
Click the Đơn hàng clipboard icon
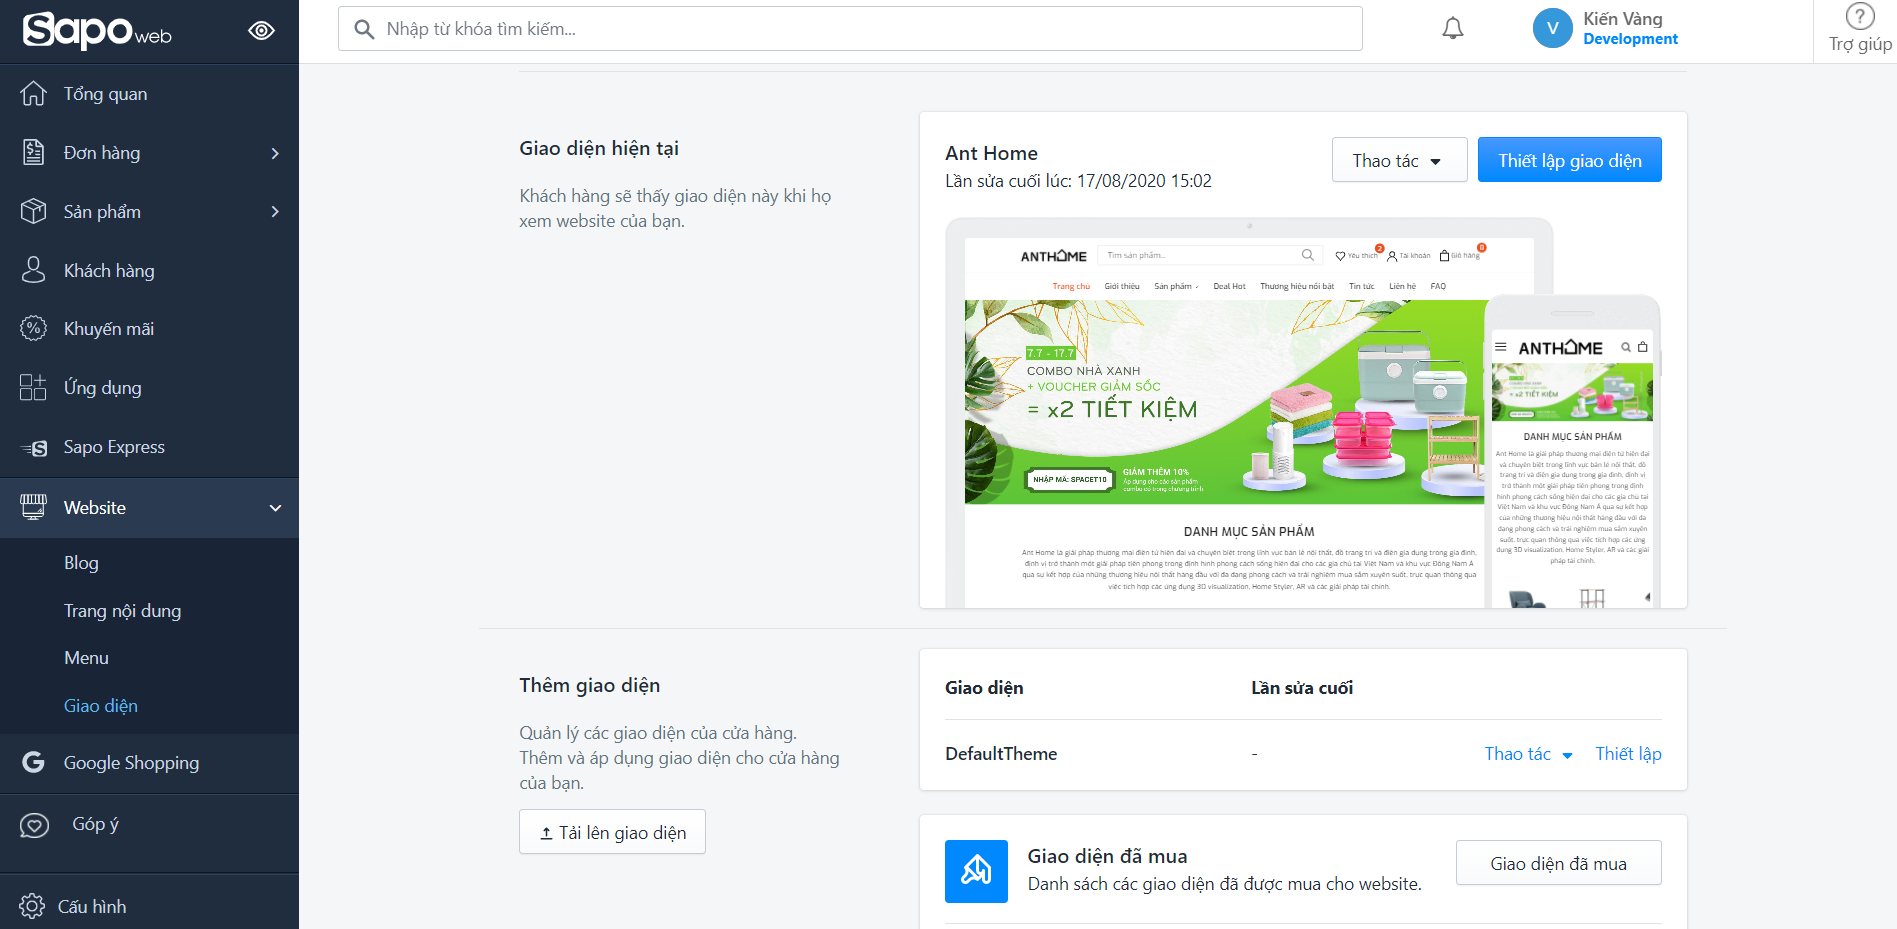pyautogui.click(x=33, y=153)
